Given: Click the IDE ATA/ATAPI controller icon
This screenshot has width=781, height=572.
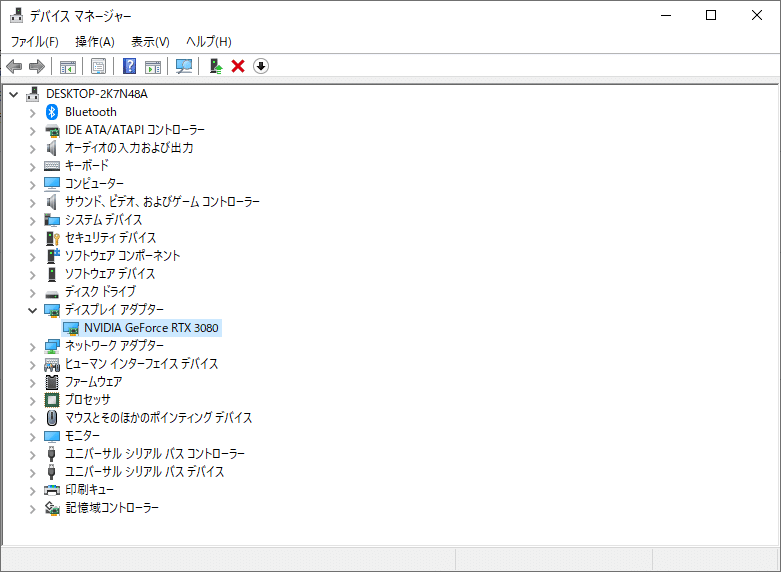Looking at the screenshot, I should point(52,131).
